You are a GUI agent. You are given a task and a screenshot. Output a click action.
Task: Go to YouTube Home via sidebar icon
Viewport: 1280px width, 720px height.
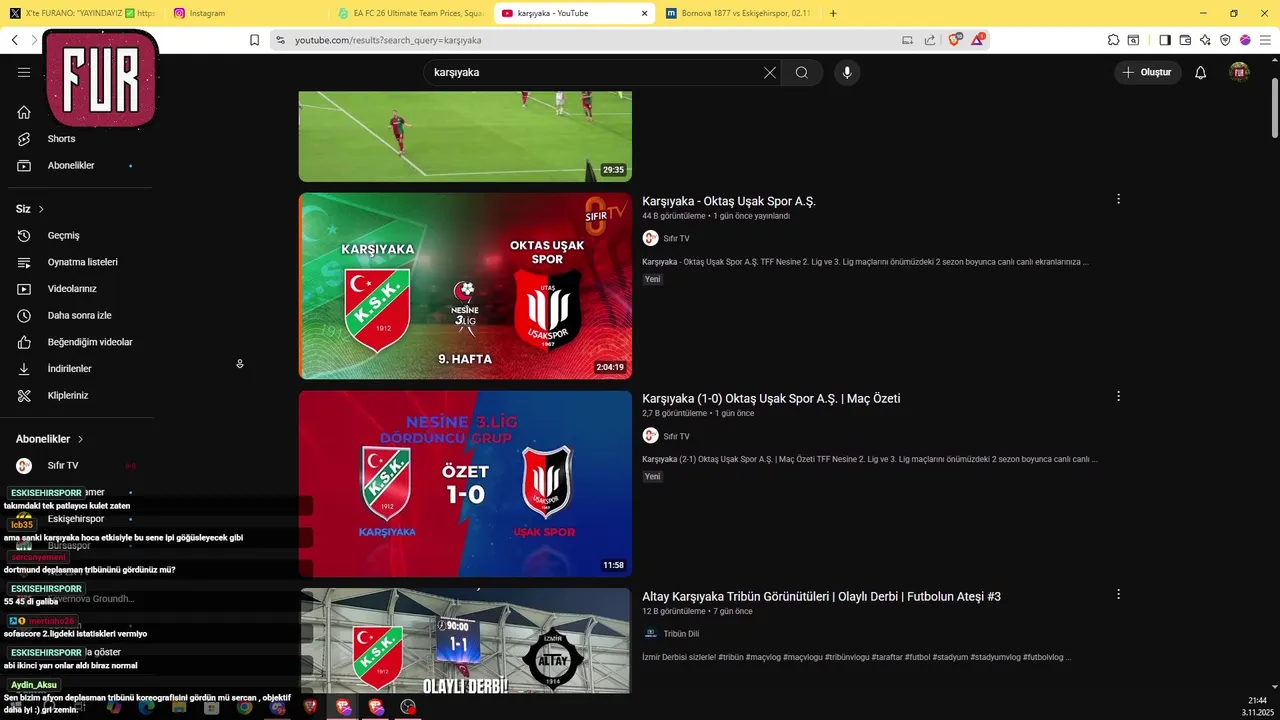pos(24,112)
